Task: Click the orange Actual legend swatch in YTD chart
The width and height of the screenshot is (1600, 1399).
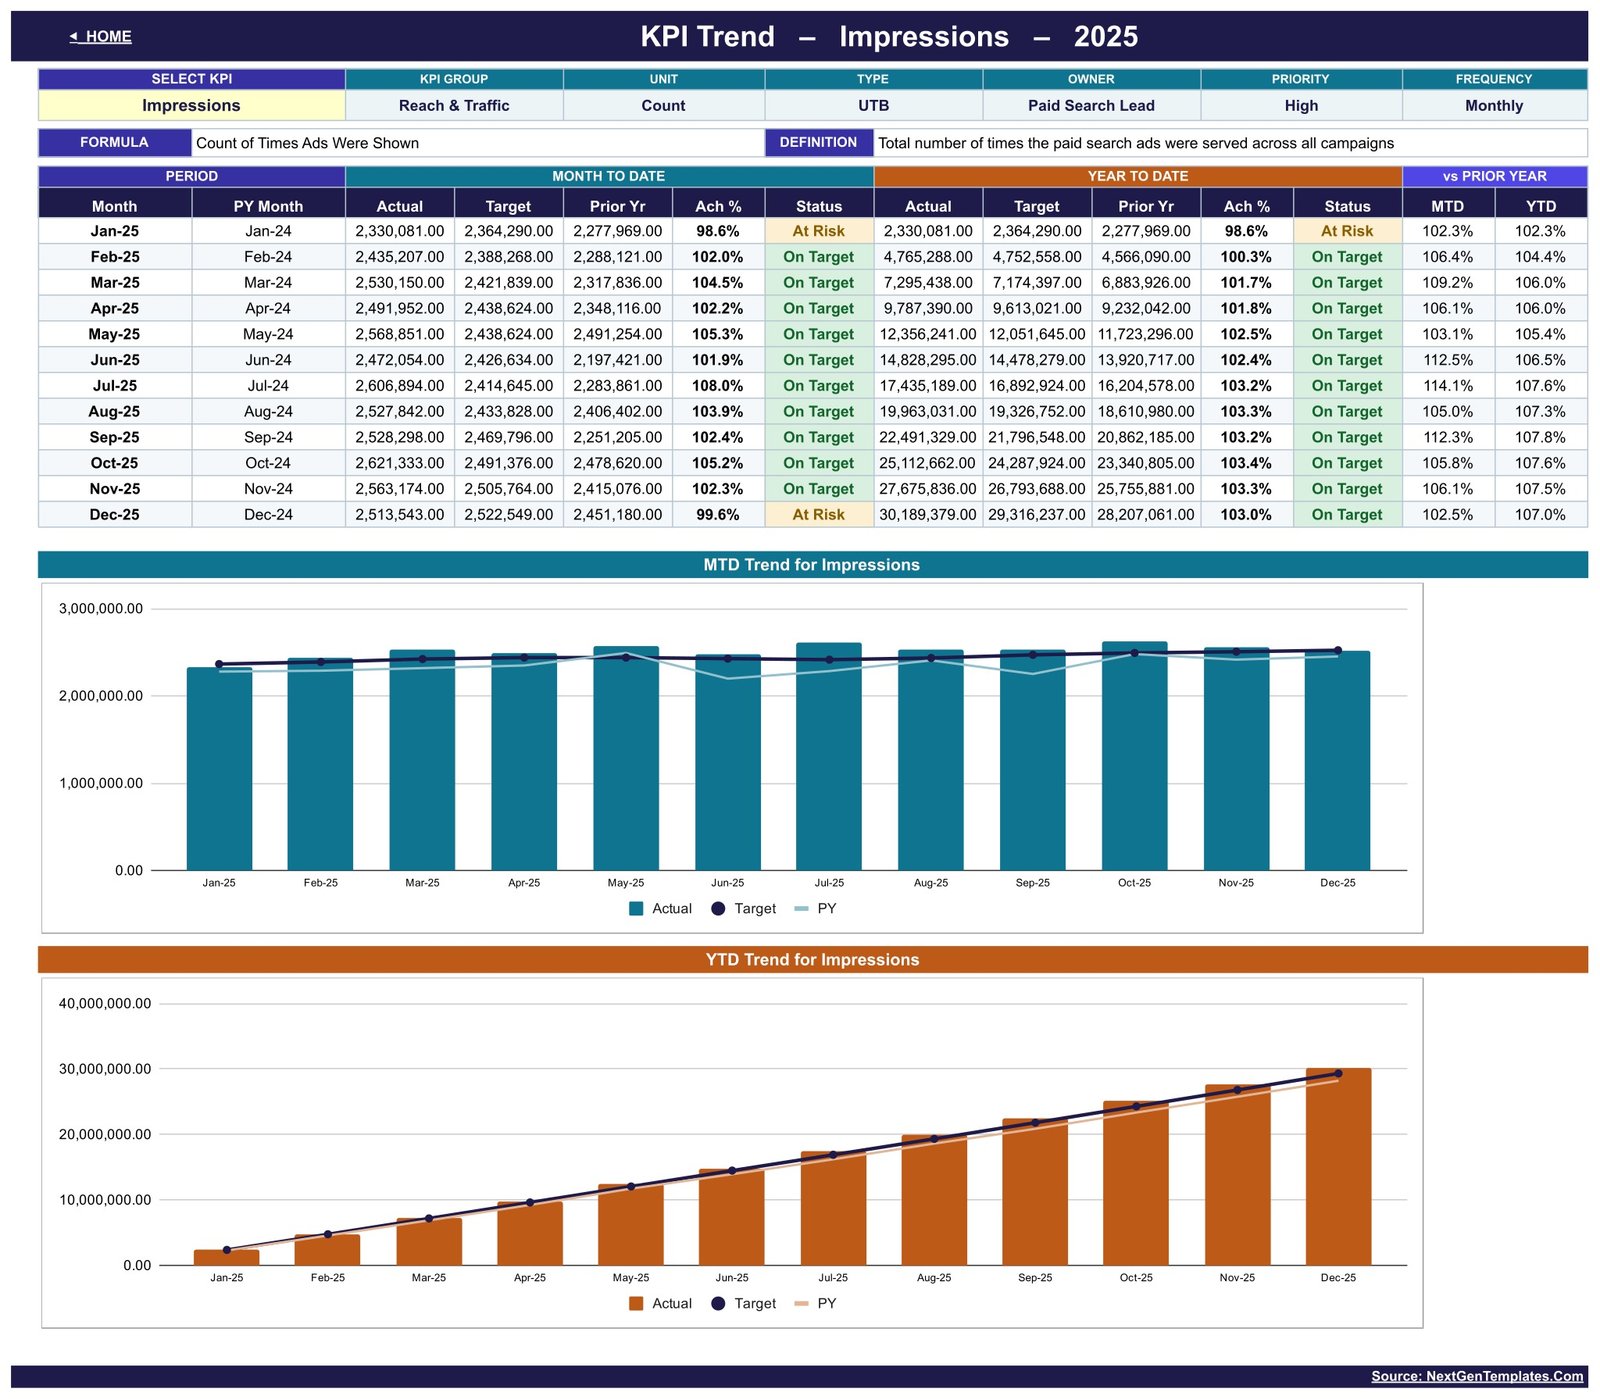Action: [x=636, y=1304]
